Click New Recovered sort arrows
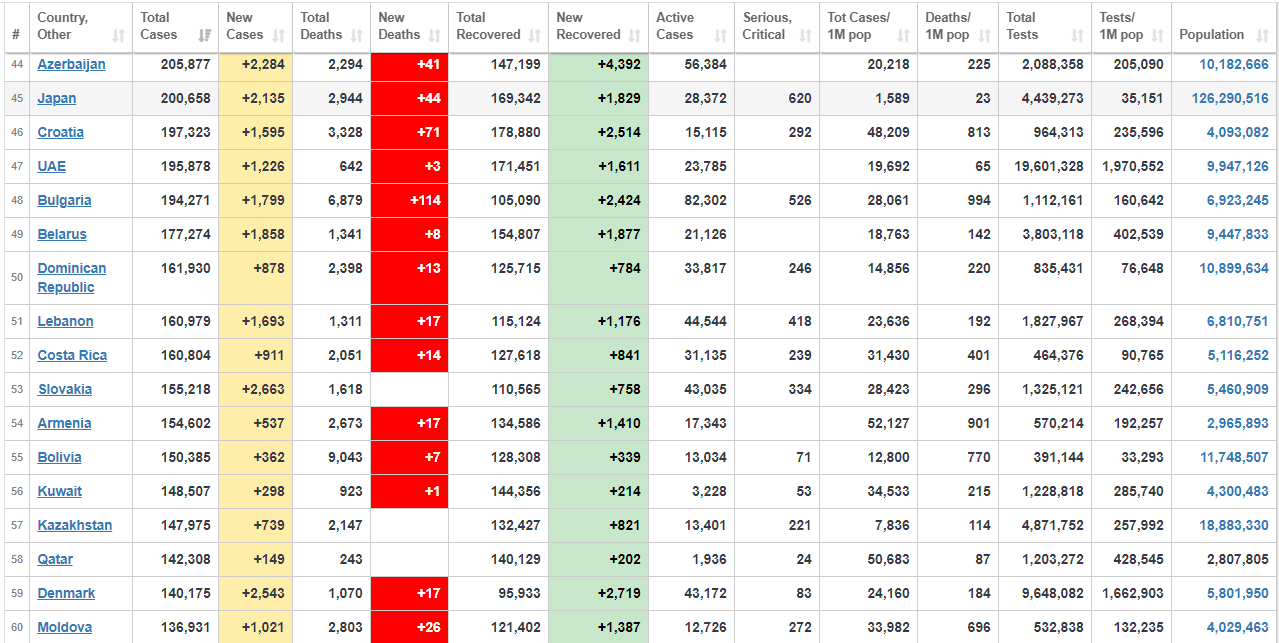1279x643 pixels. tap(635, 35)
